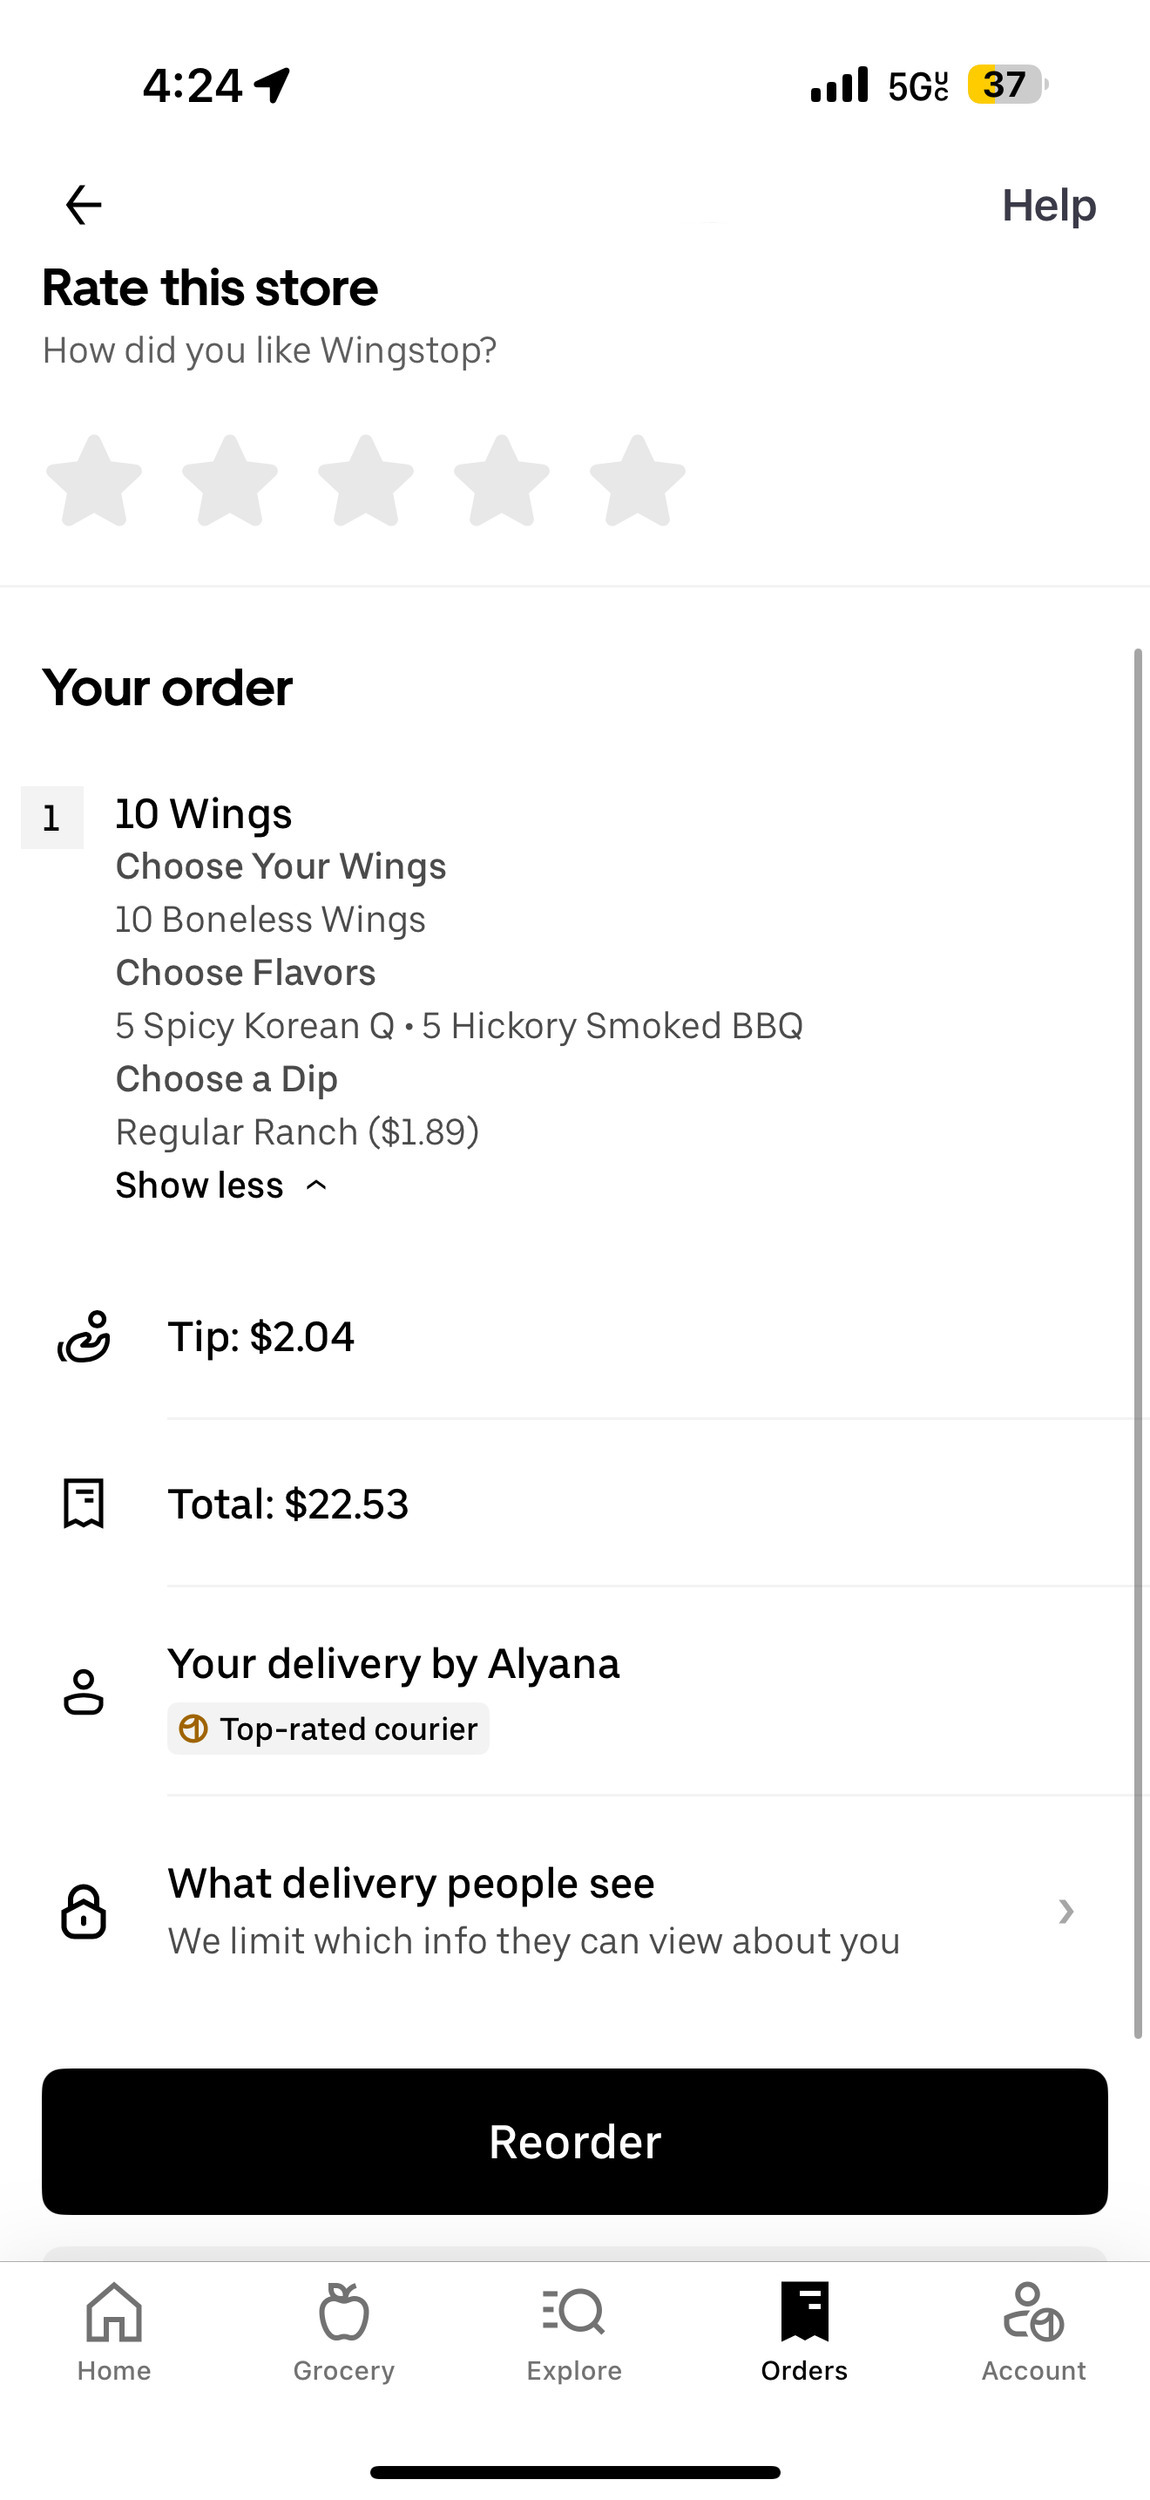1150x2500 pixels.
Task: Tap the tip hand-coin icon
Action: point(84,1337)
